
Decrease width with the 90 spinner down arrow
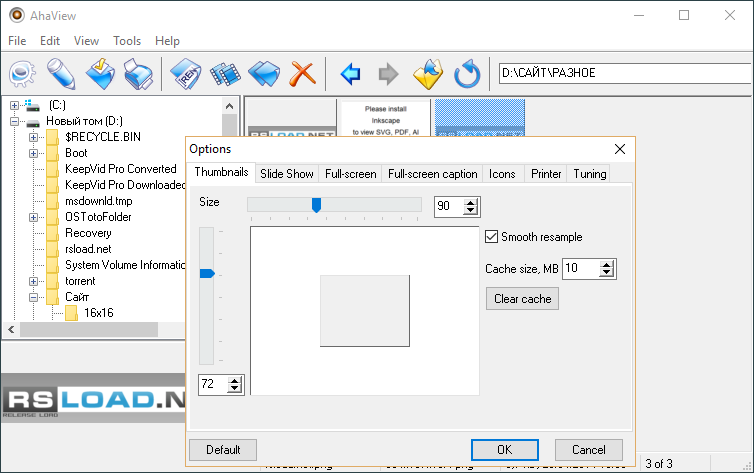coord(471,211)
